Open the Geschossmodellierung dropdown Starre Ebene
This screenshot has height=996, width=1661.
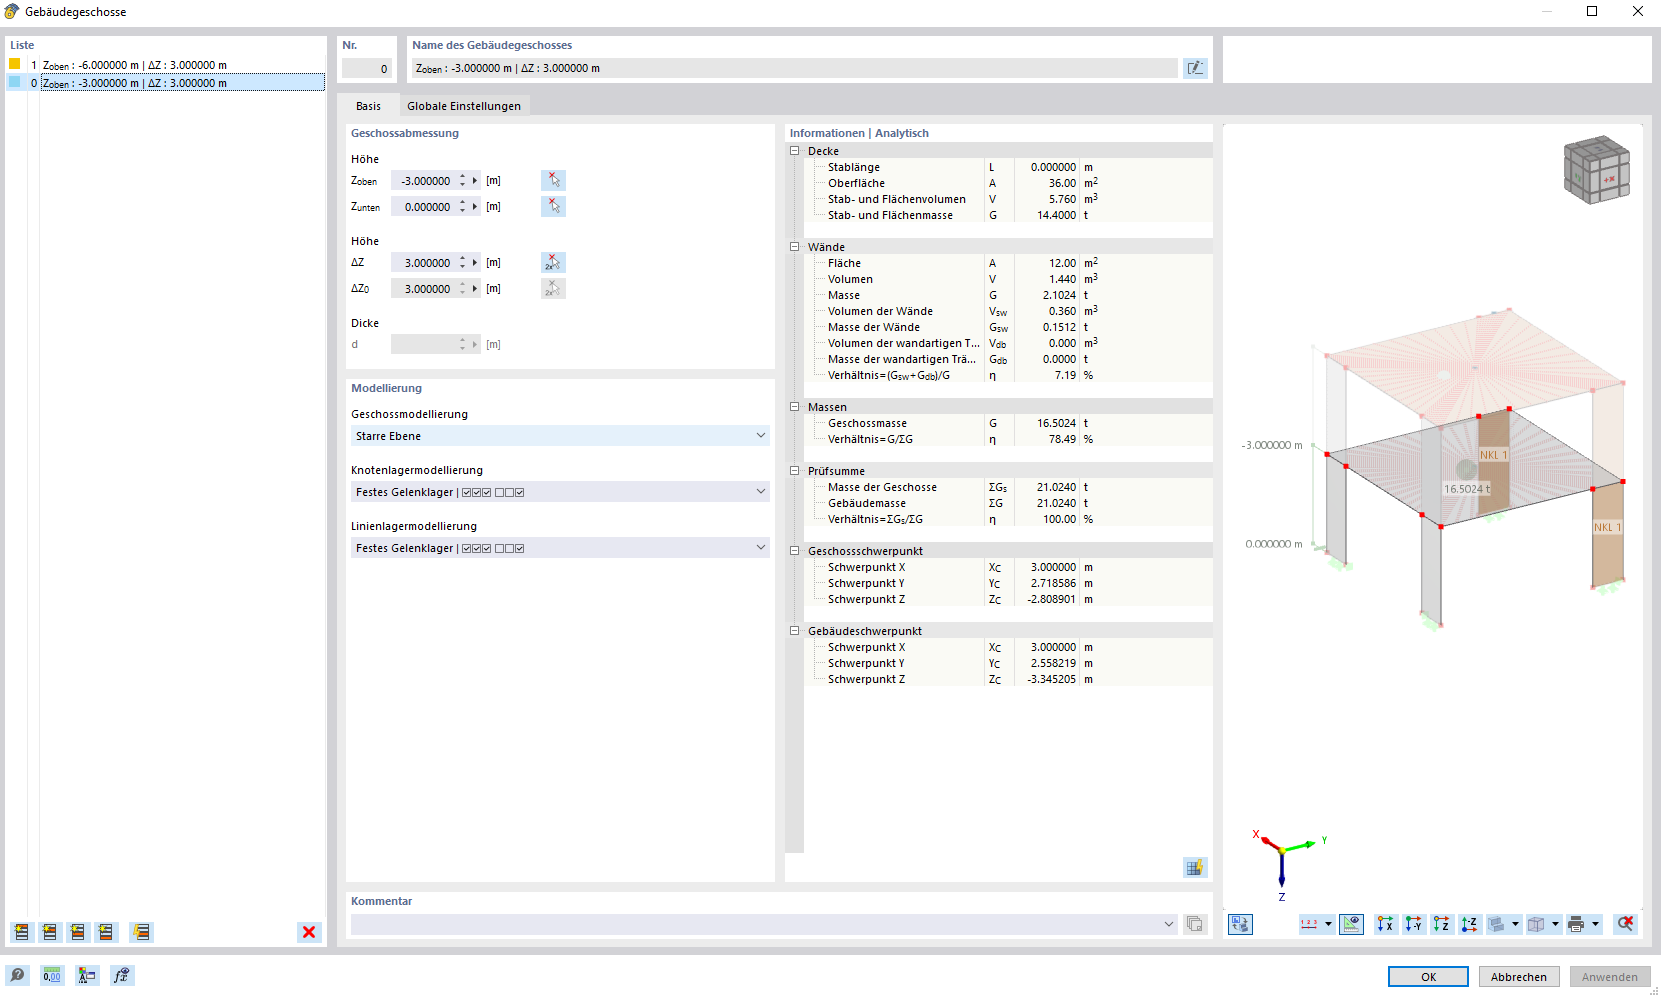pos(560,436)
